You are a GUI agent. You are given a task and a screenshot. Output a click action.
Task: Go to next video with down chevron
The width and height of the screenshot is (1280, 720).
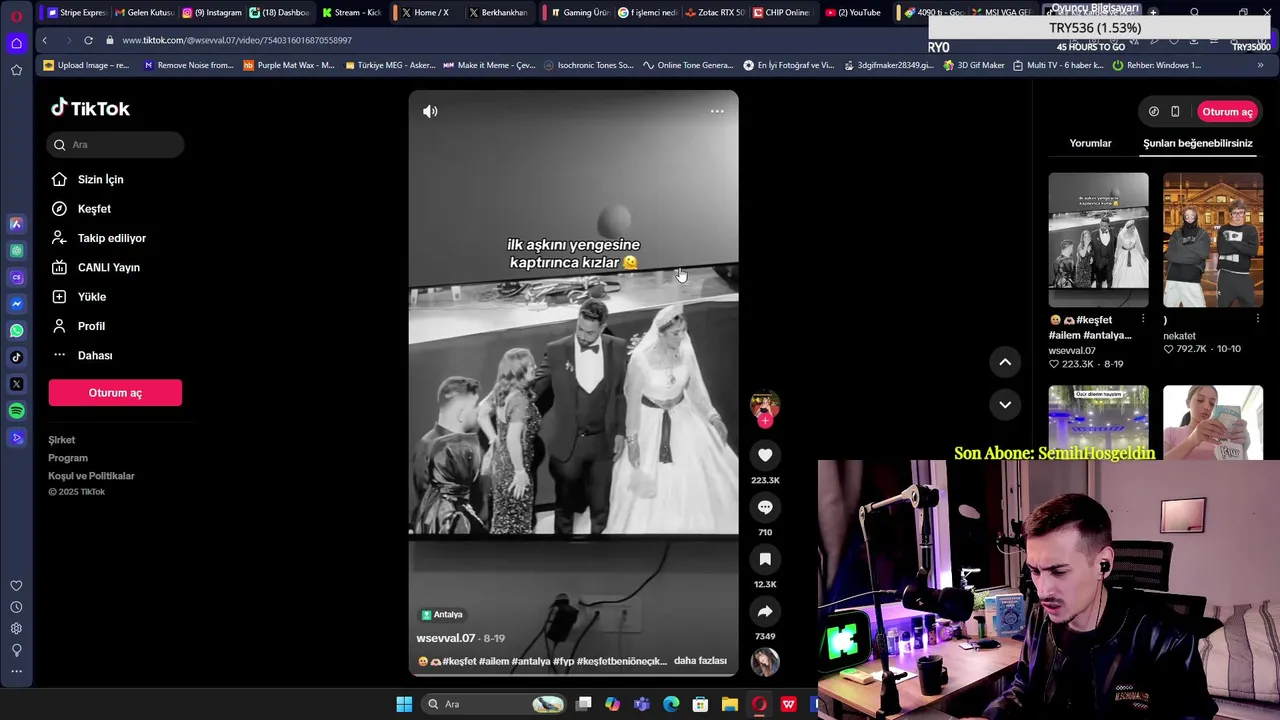pos(1005,404)
